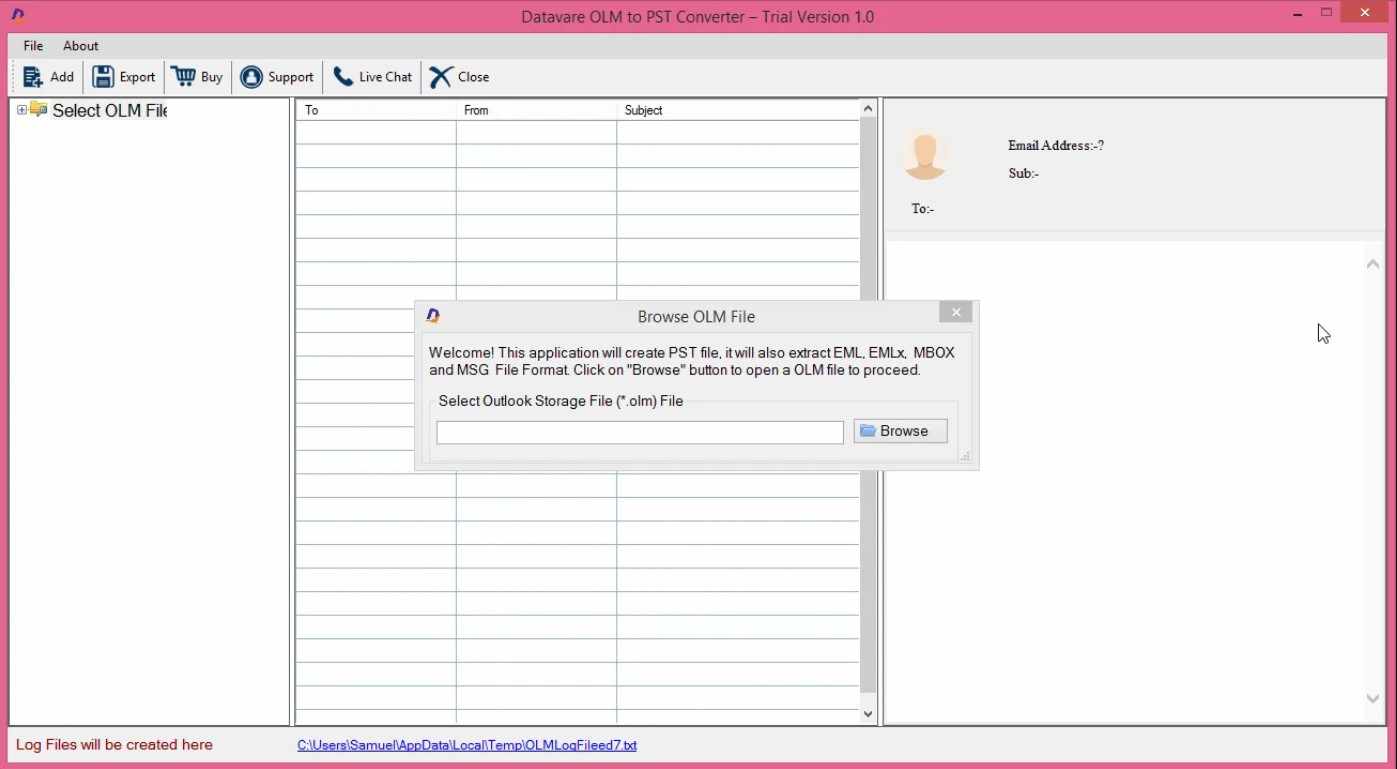Click the Export floppy disk icon
Viewport: 1397px width, 769px height.
[103, 77]
